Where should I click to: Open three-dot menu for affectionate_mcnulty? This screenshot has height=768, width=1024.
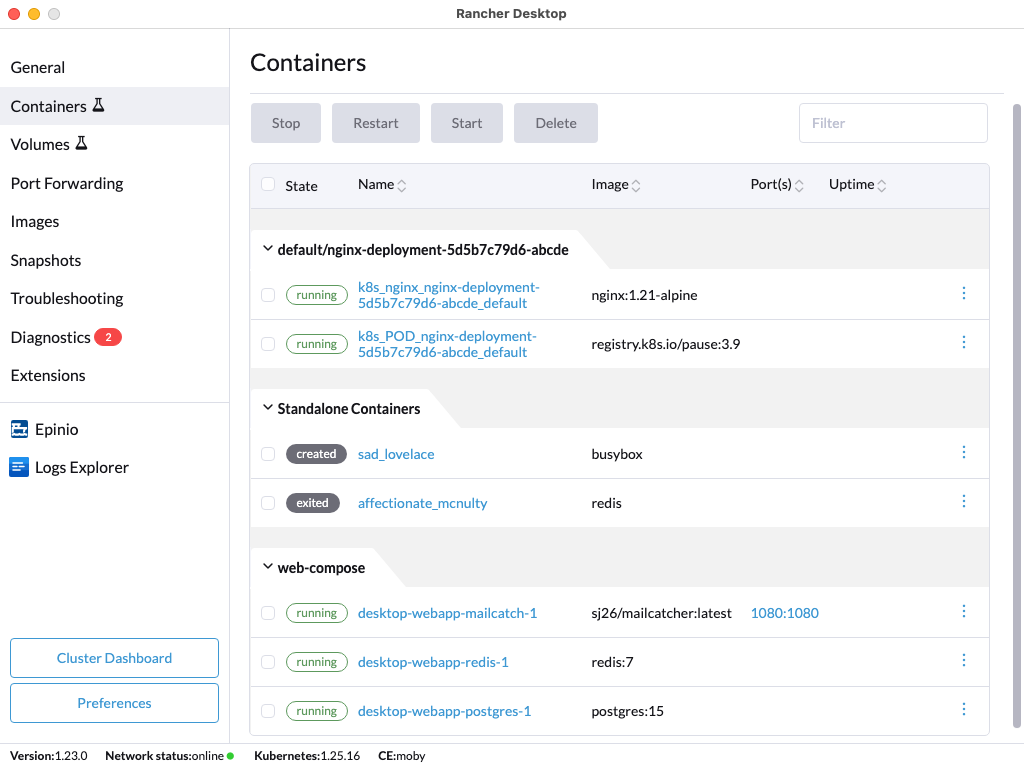point(963,501)
